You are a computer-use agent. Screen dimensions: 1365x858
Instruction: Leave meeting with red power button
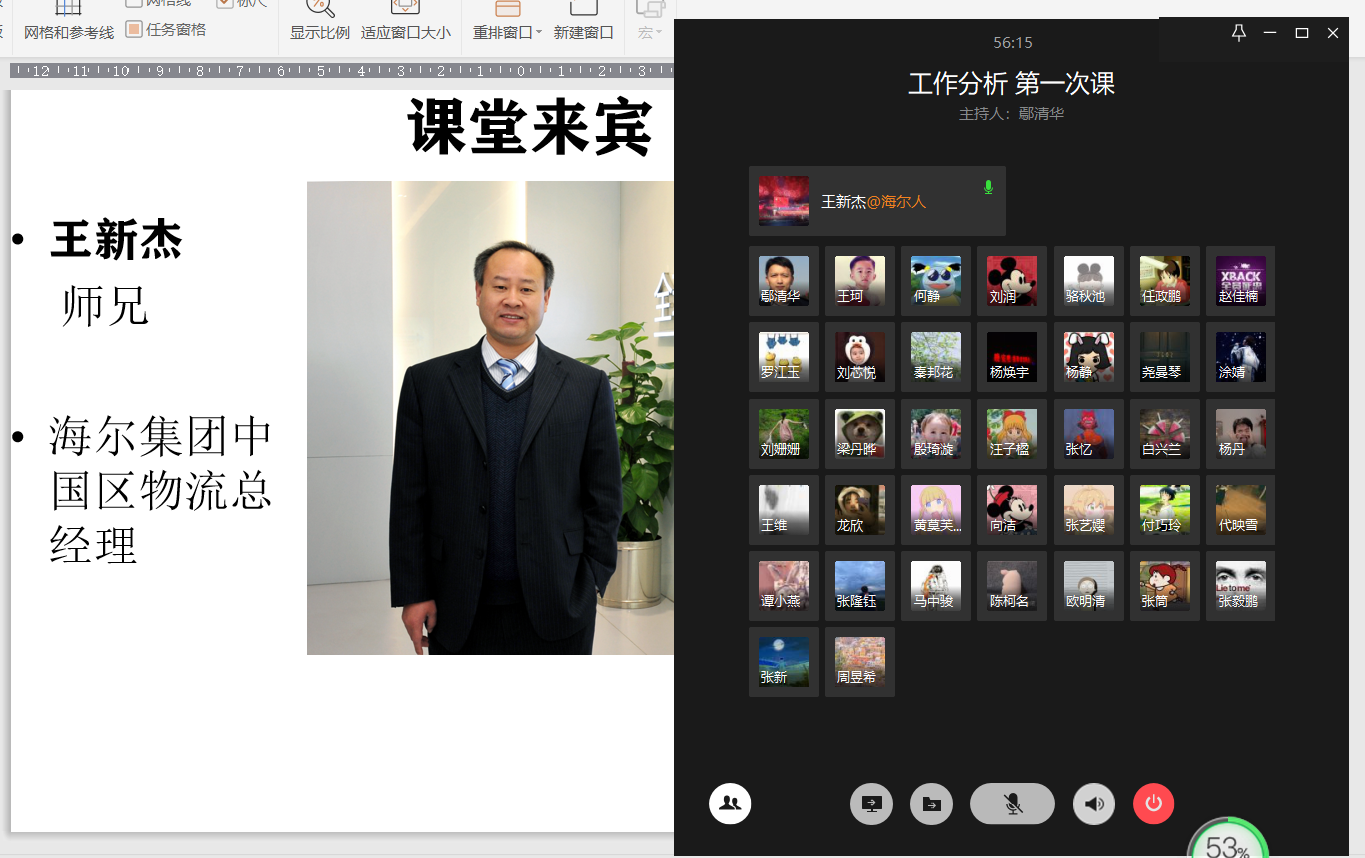point(1152,803)
